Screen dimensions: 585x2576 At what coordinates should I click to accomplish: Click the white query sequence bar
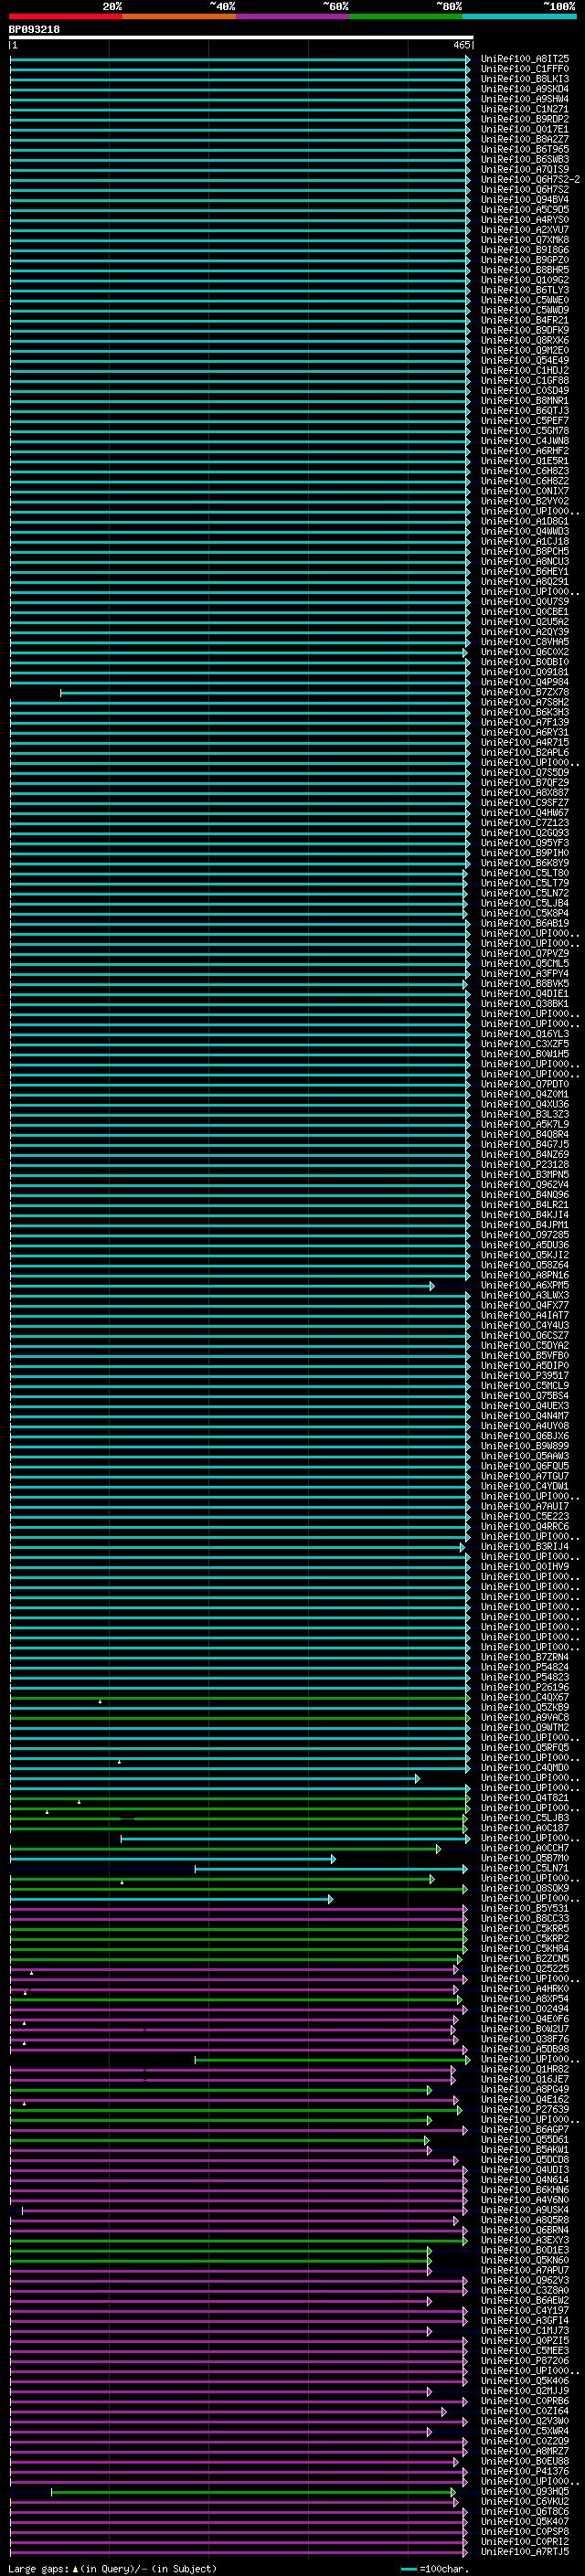(x=241, y=37)
